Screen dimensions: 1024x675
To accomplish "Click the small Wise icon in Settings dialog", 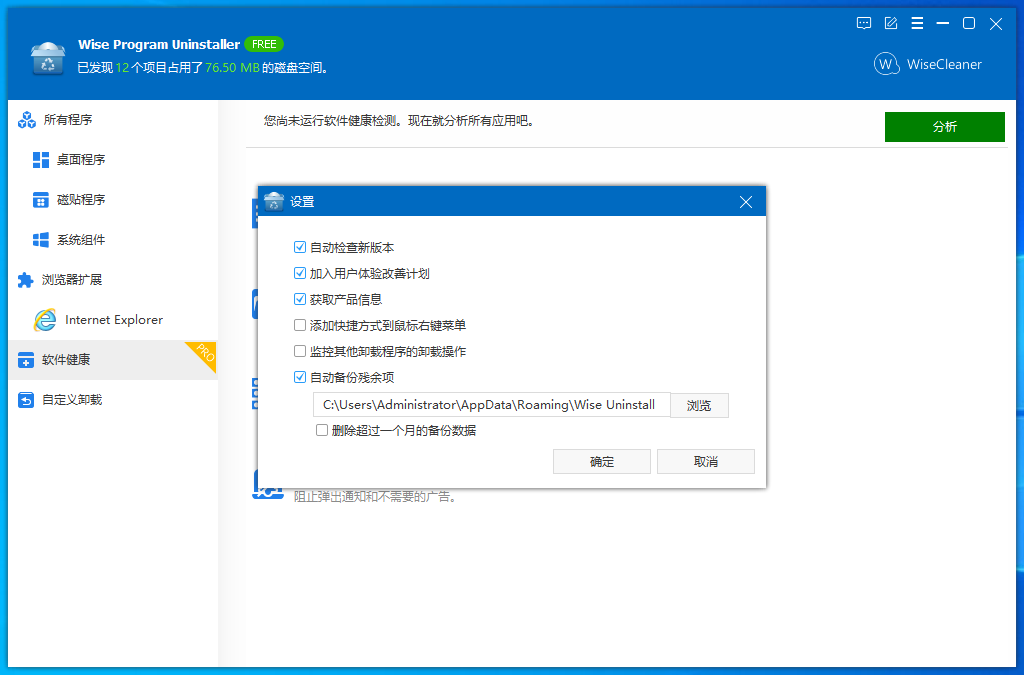I will [273, 201].
